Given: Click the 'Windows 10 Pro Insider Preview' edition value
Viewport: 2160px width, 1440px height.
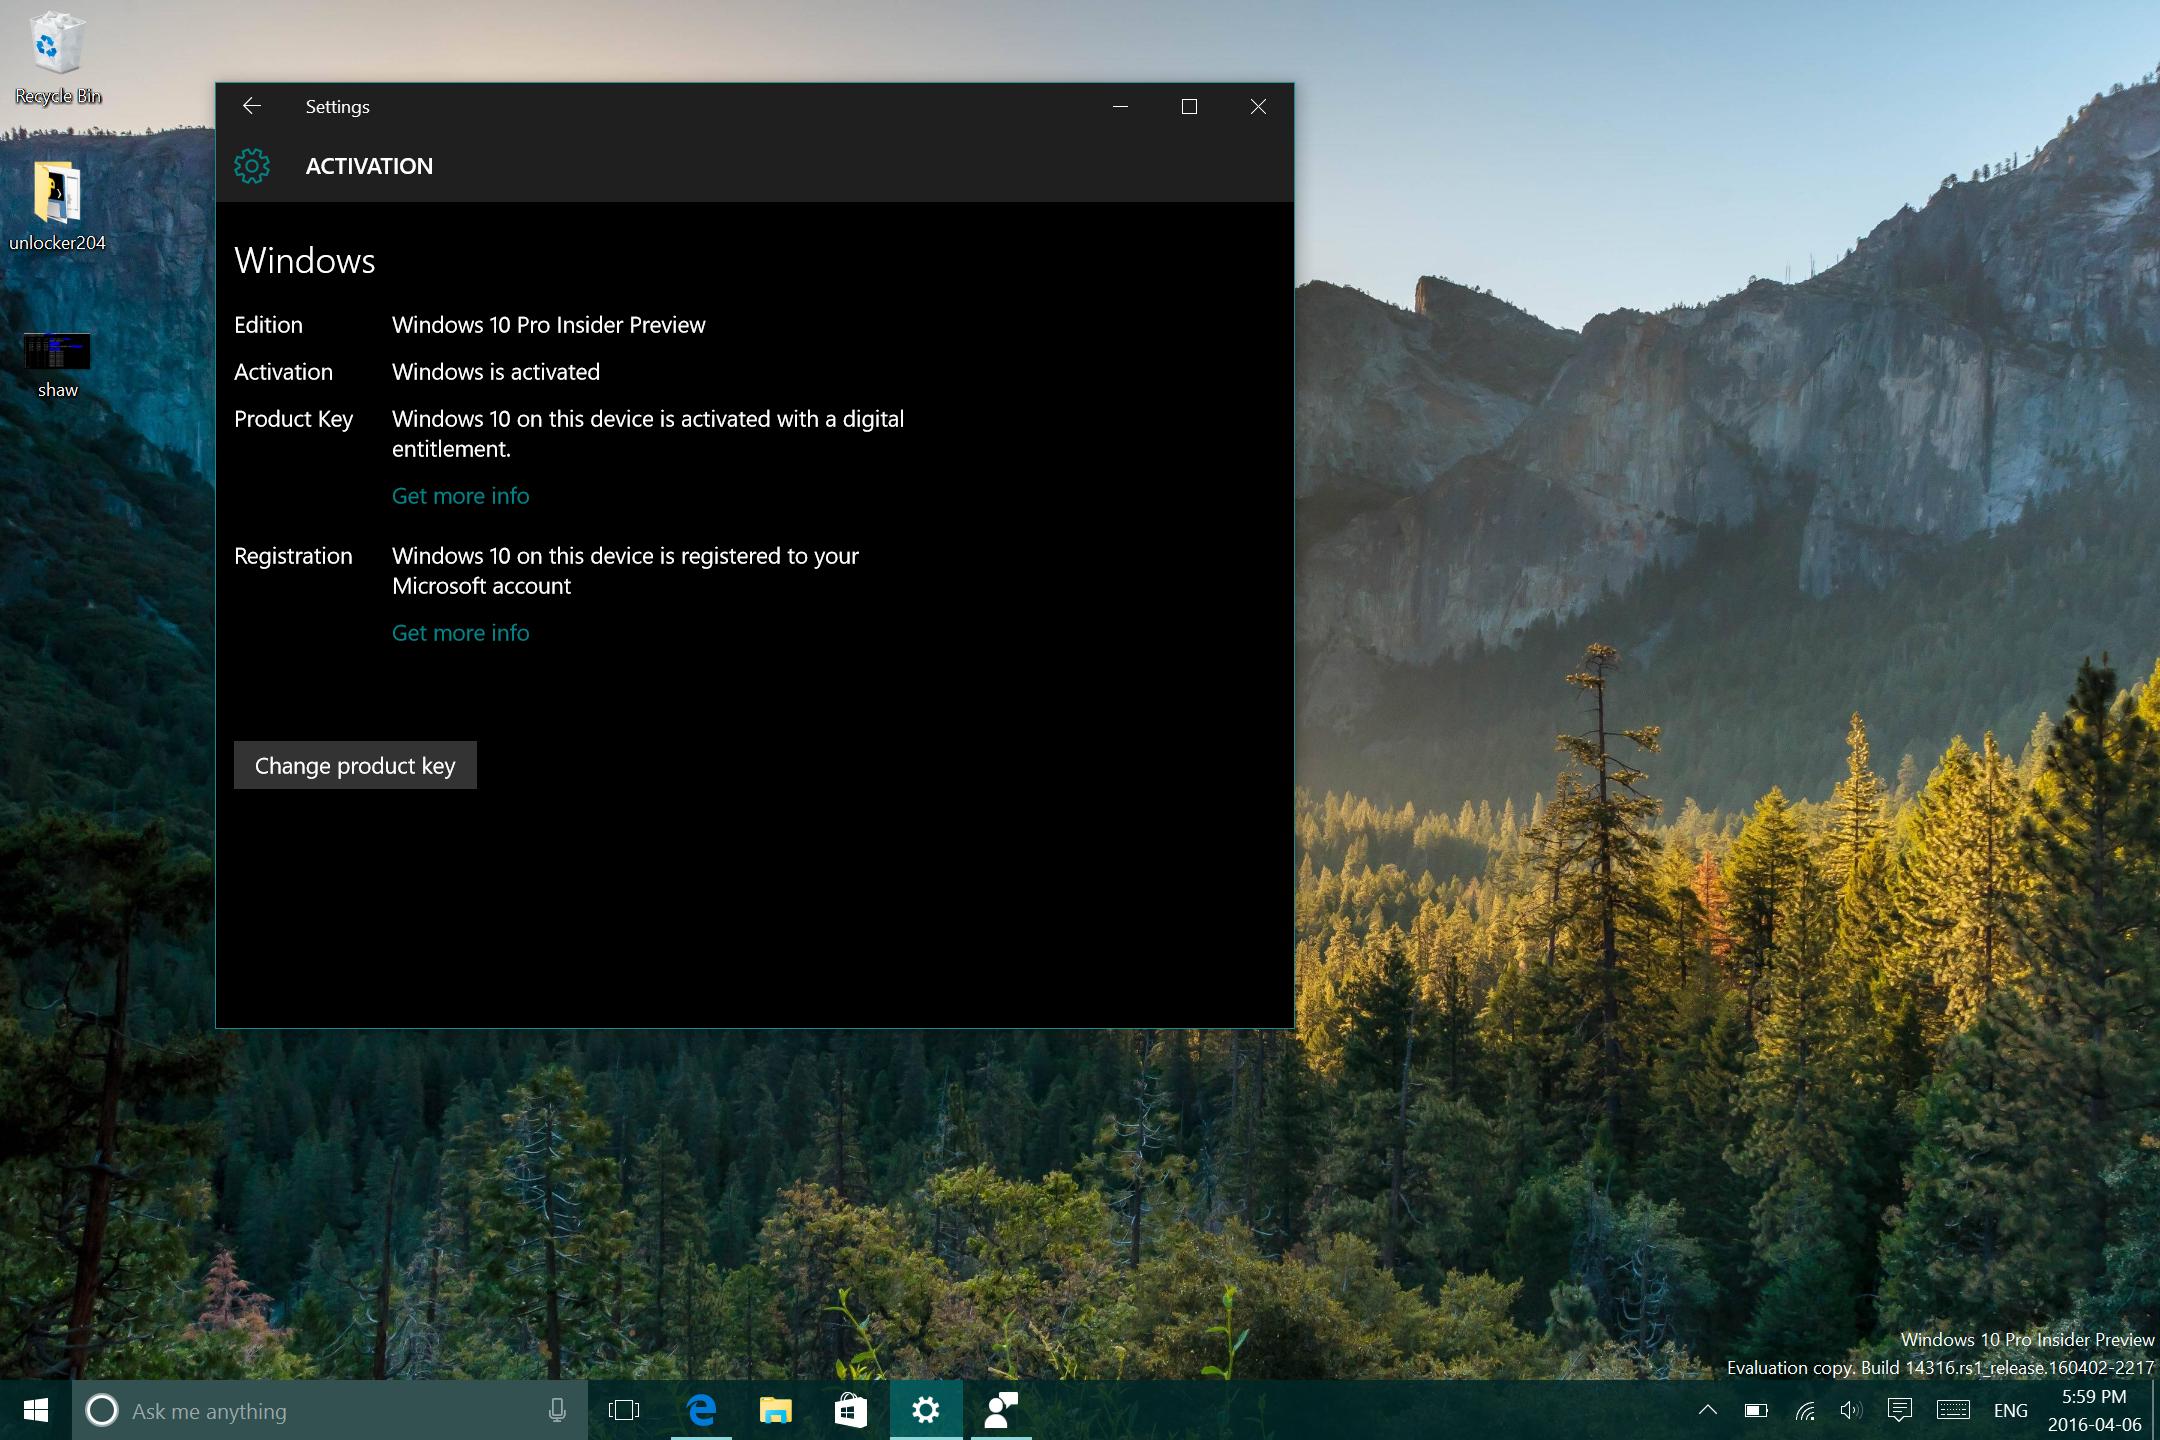Looking at the screenshot, I should pyautogui.click(x=548, y=325).
